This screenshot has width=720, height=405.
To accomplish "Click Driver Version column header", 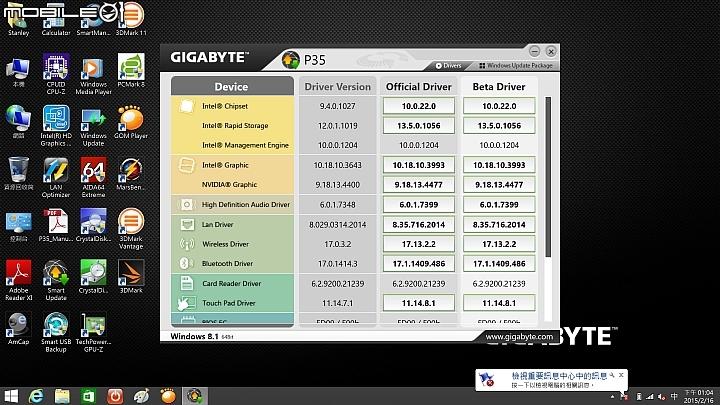I will pyautogui.click(x=338, y=87).
